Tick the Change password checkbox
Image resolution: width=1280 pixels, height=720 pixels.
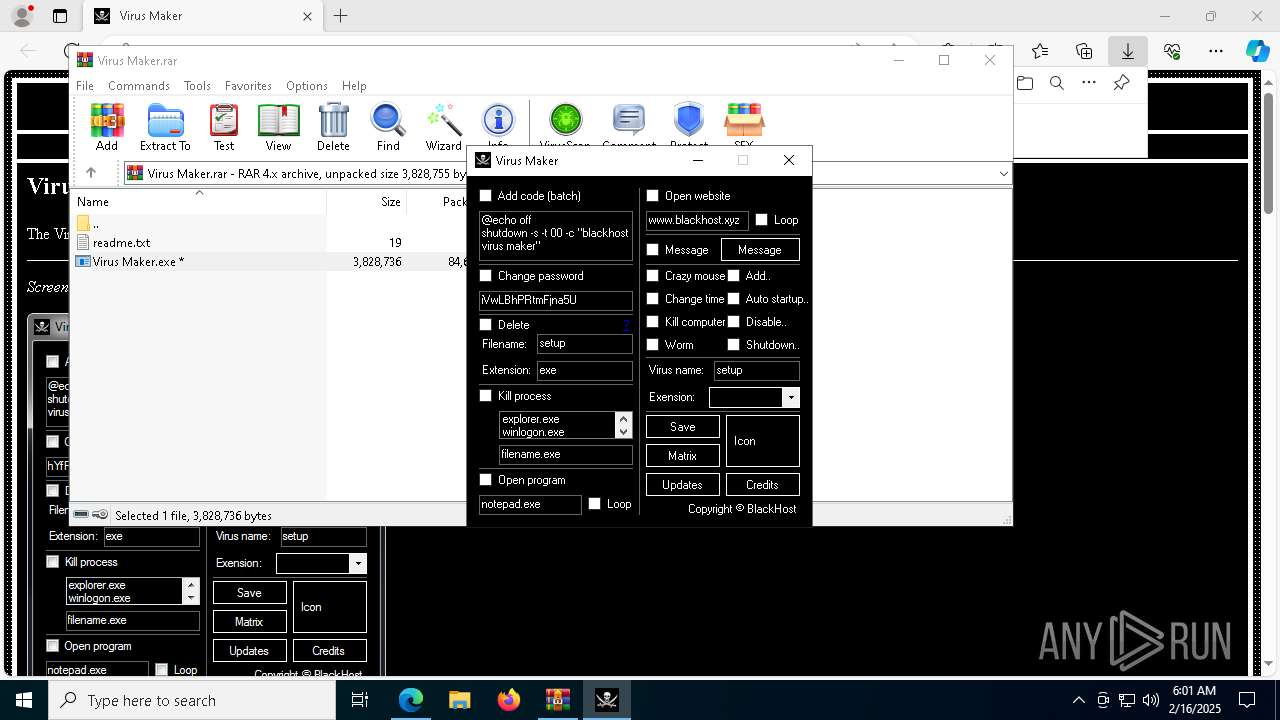(x=486, y=276)
